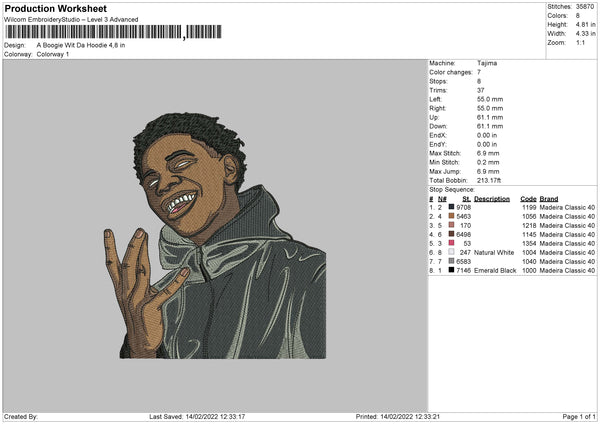Click the Emerald Black color swatch
Screen dimensions: 600x424
451,270
